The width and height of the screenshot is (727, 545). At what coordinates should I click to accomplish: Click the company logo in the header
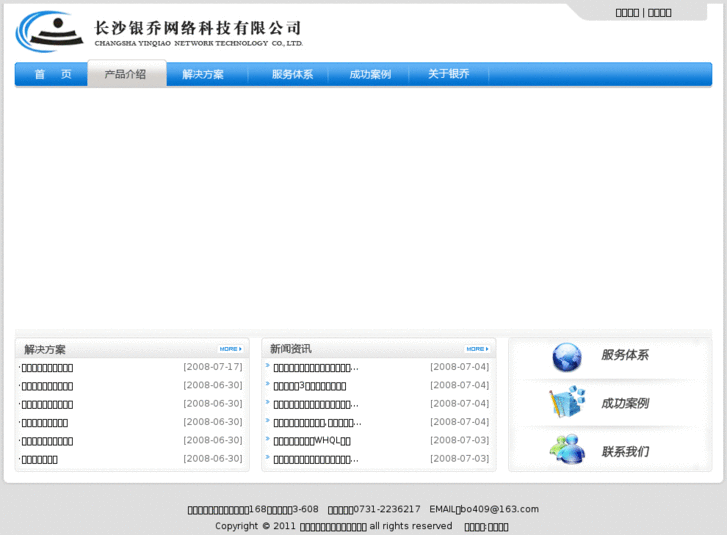[x=159, y=32]
